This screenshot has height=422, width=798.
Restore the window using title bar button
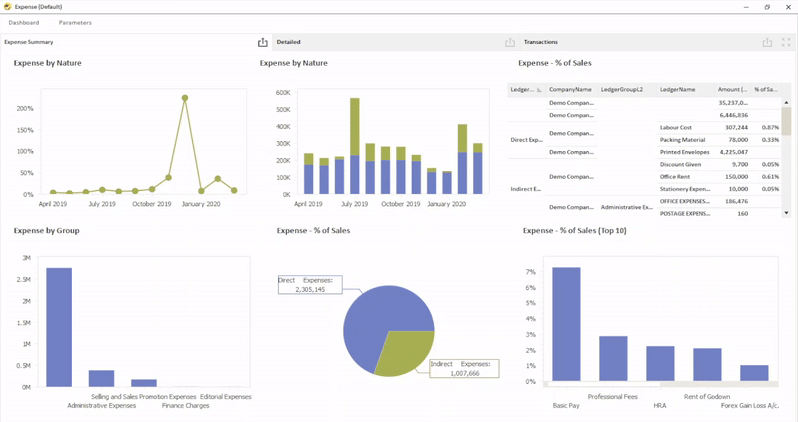(x=767, y=6)
